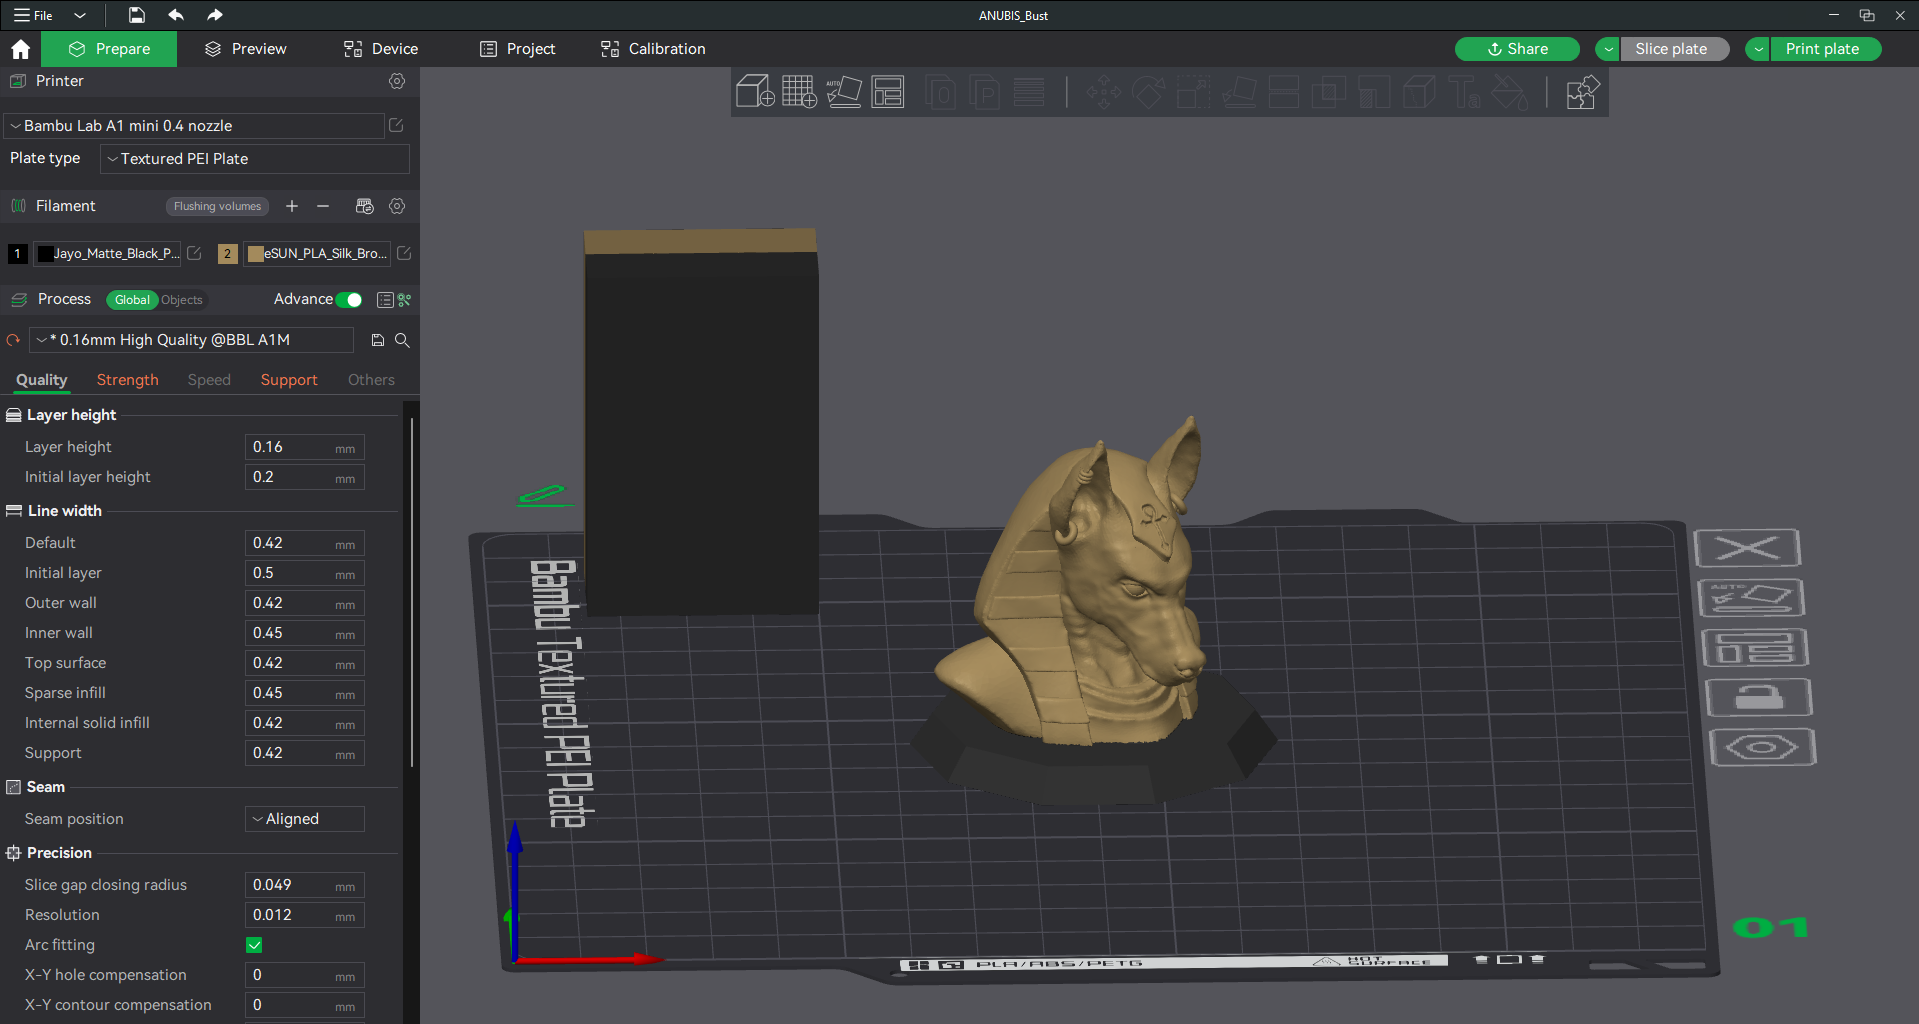Open the Slice plate dropdown arrow
The width and height of the screenshot is (1919, 1024).
1608,49
